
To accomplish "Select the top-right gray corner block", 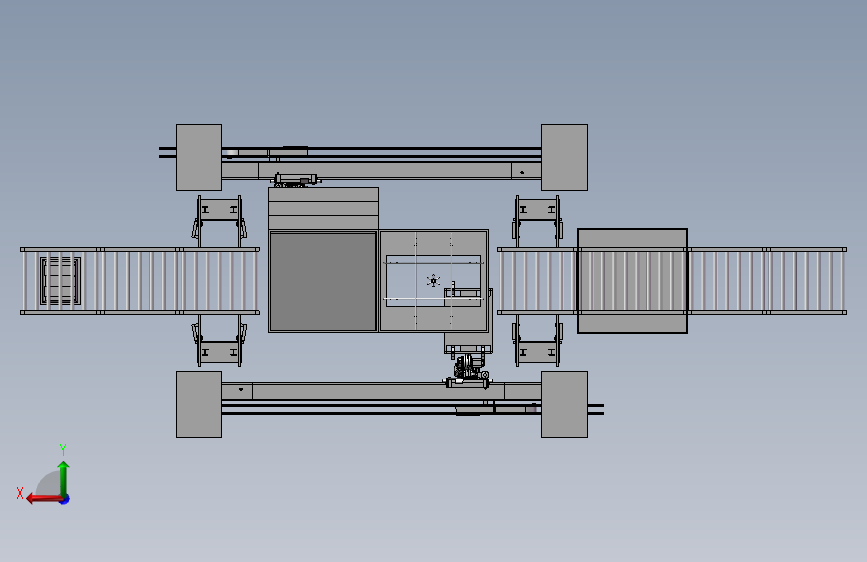I will [565, 158].
